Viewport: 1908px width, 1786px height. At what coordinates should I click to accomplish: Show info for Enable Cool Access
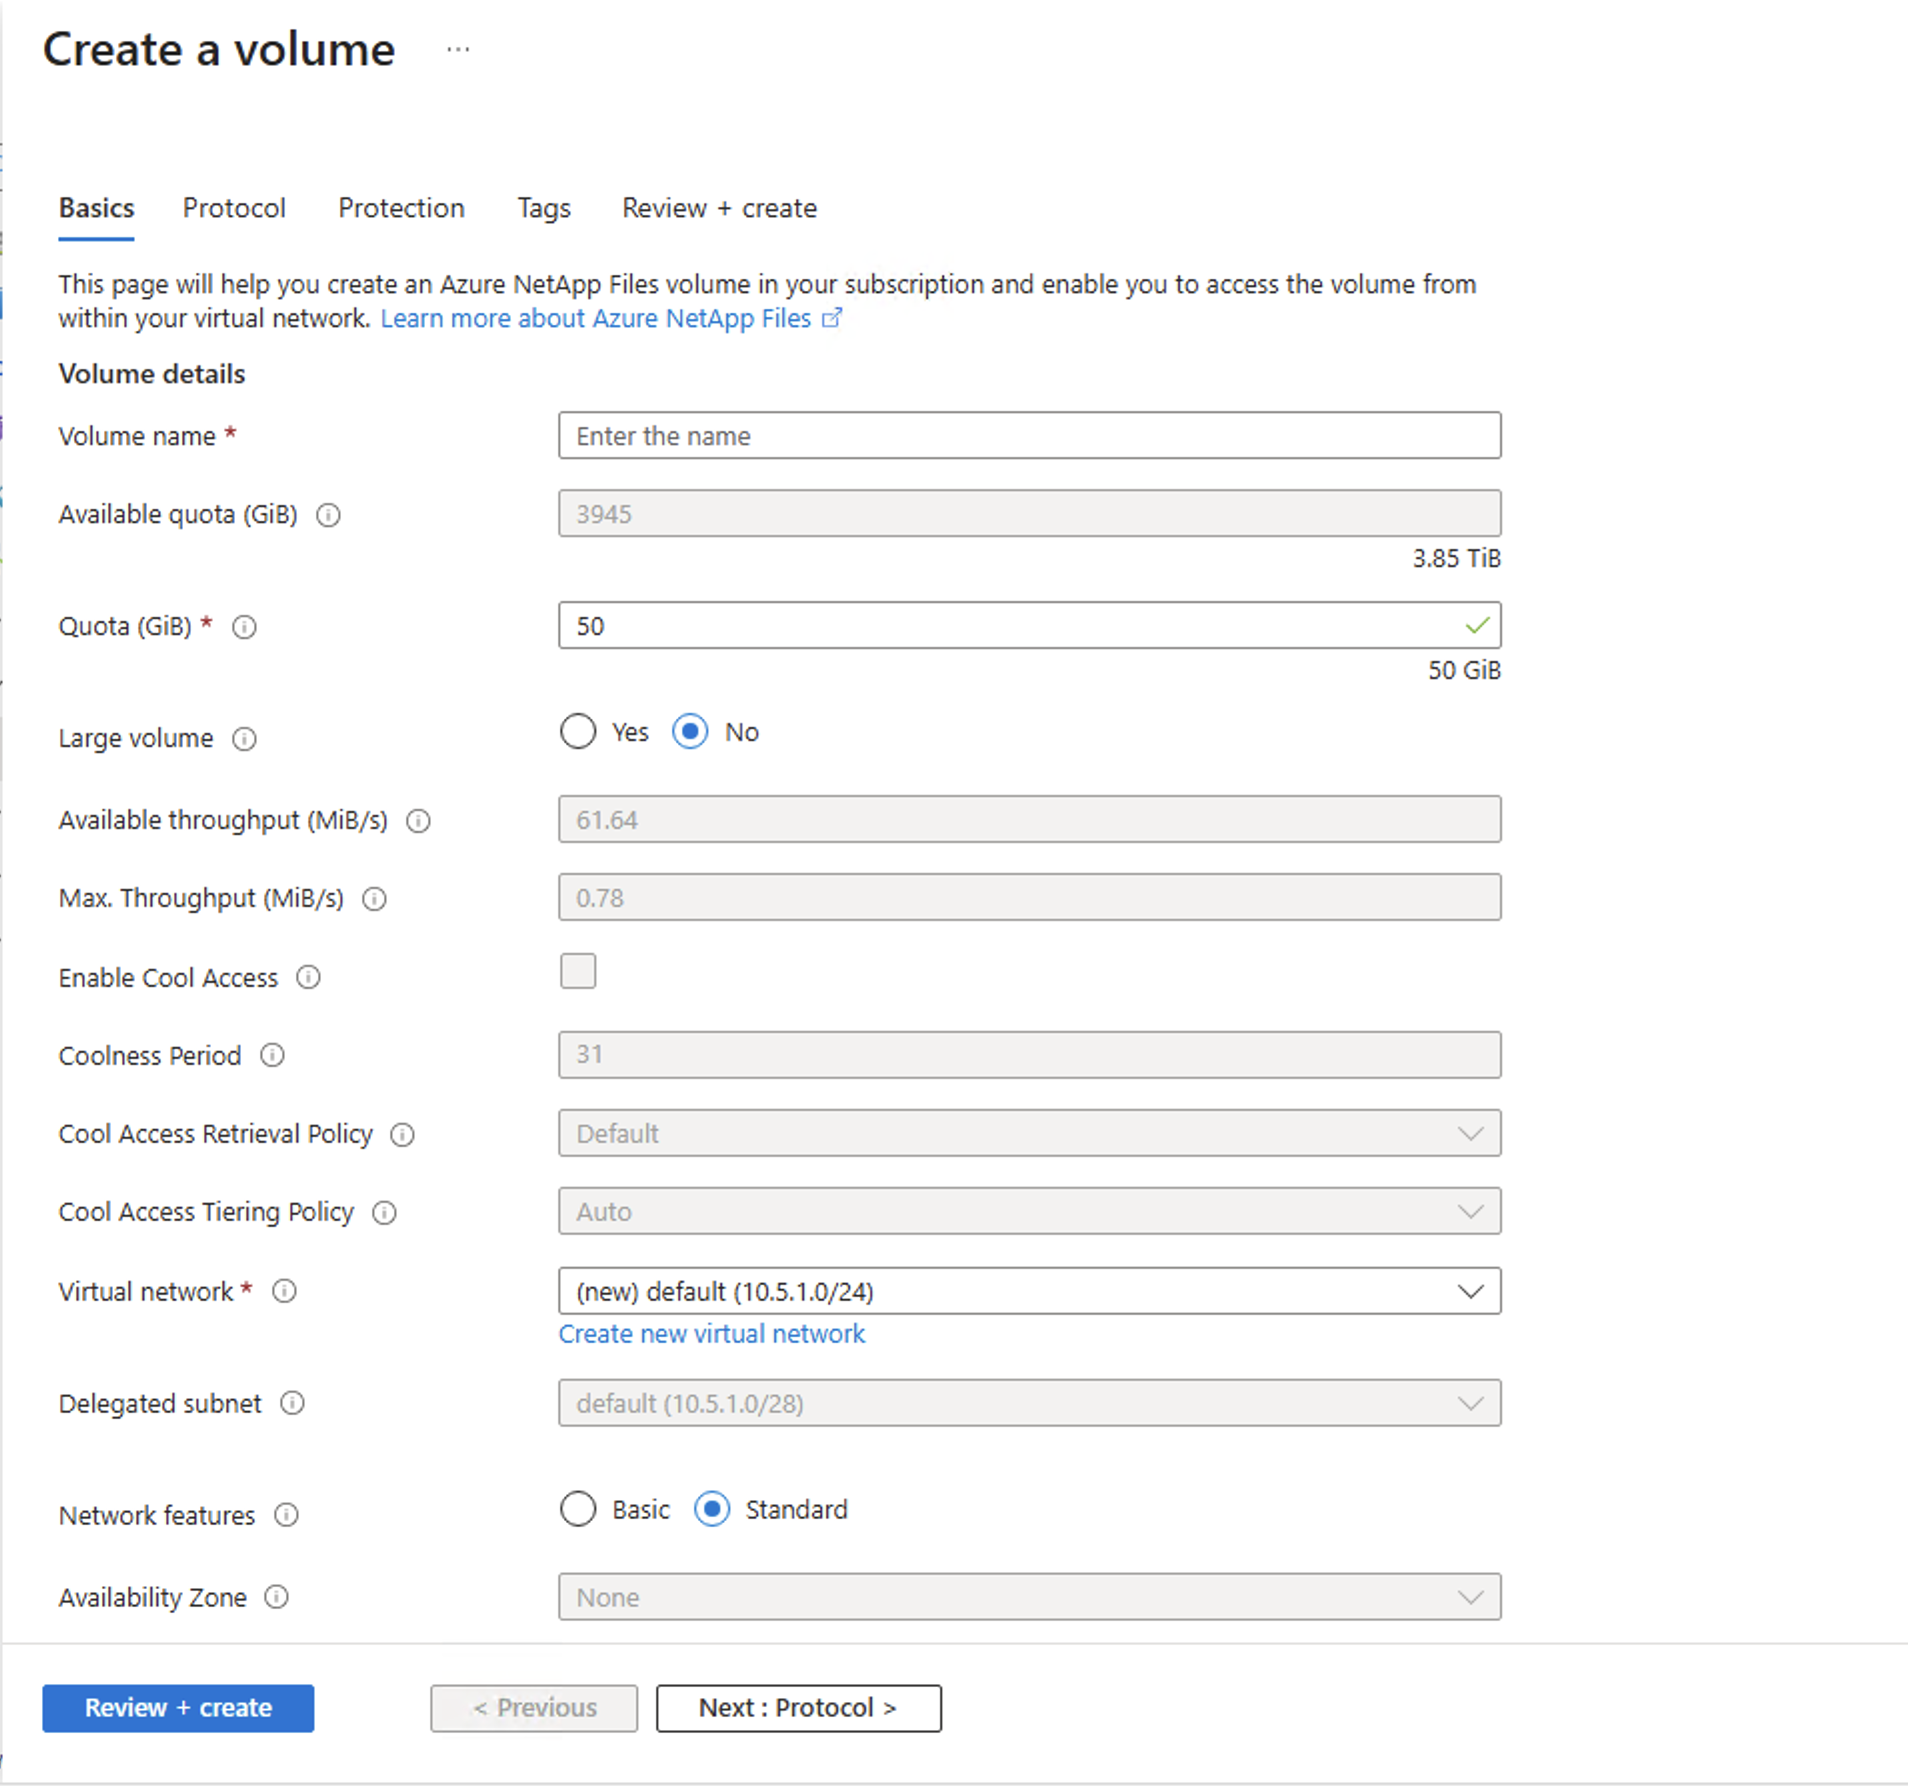308,977
